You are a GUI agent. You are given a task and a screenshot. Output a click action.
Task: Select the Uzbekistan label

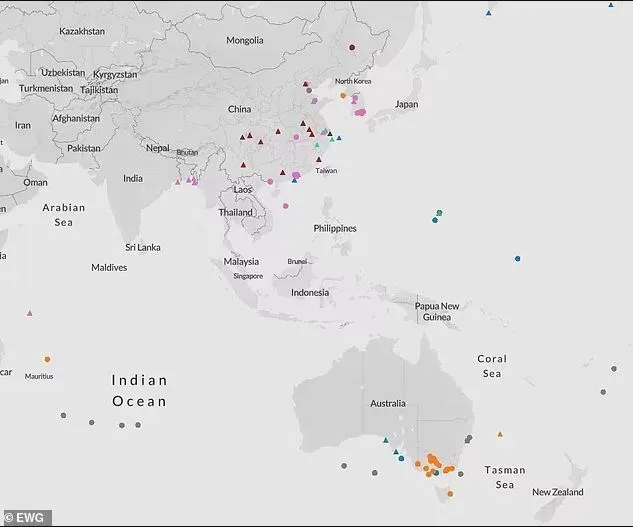tap(63, 73)
